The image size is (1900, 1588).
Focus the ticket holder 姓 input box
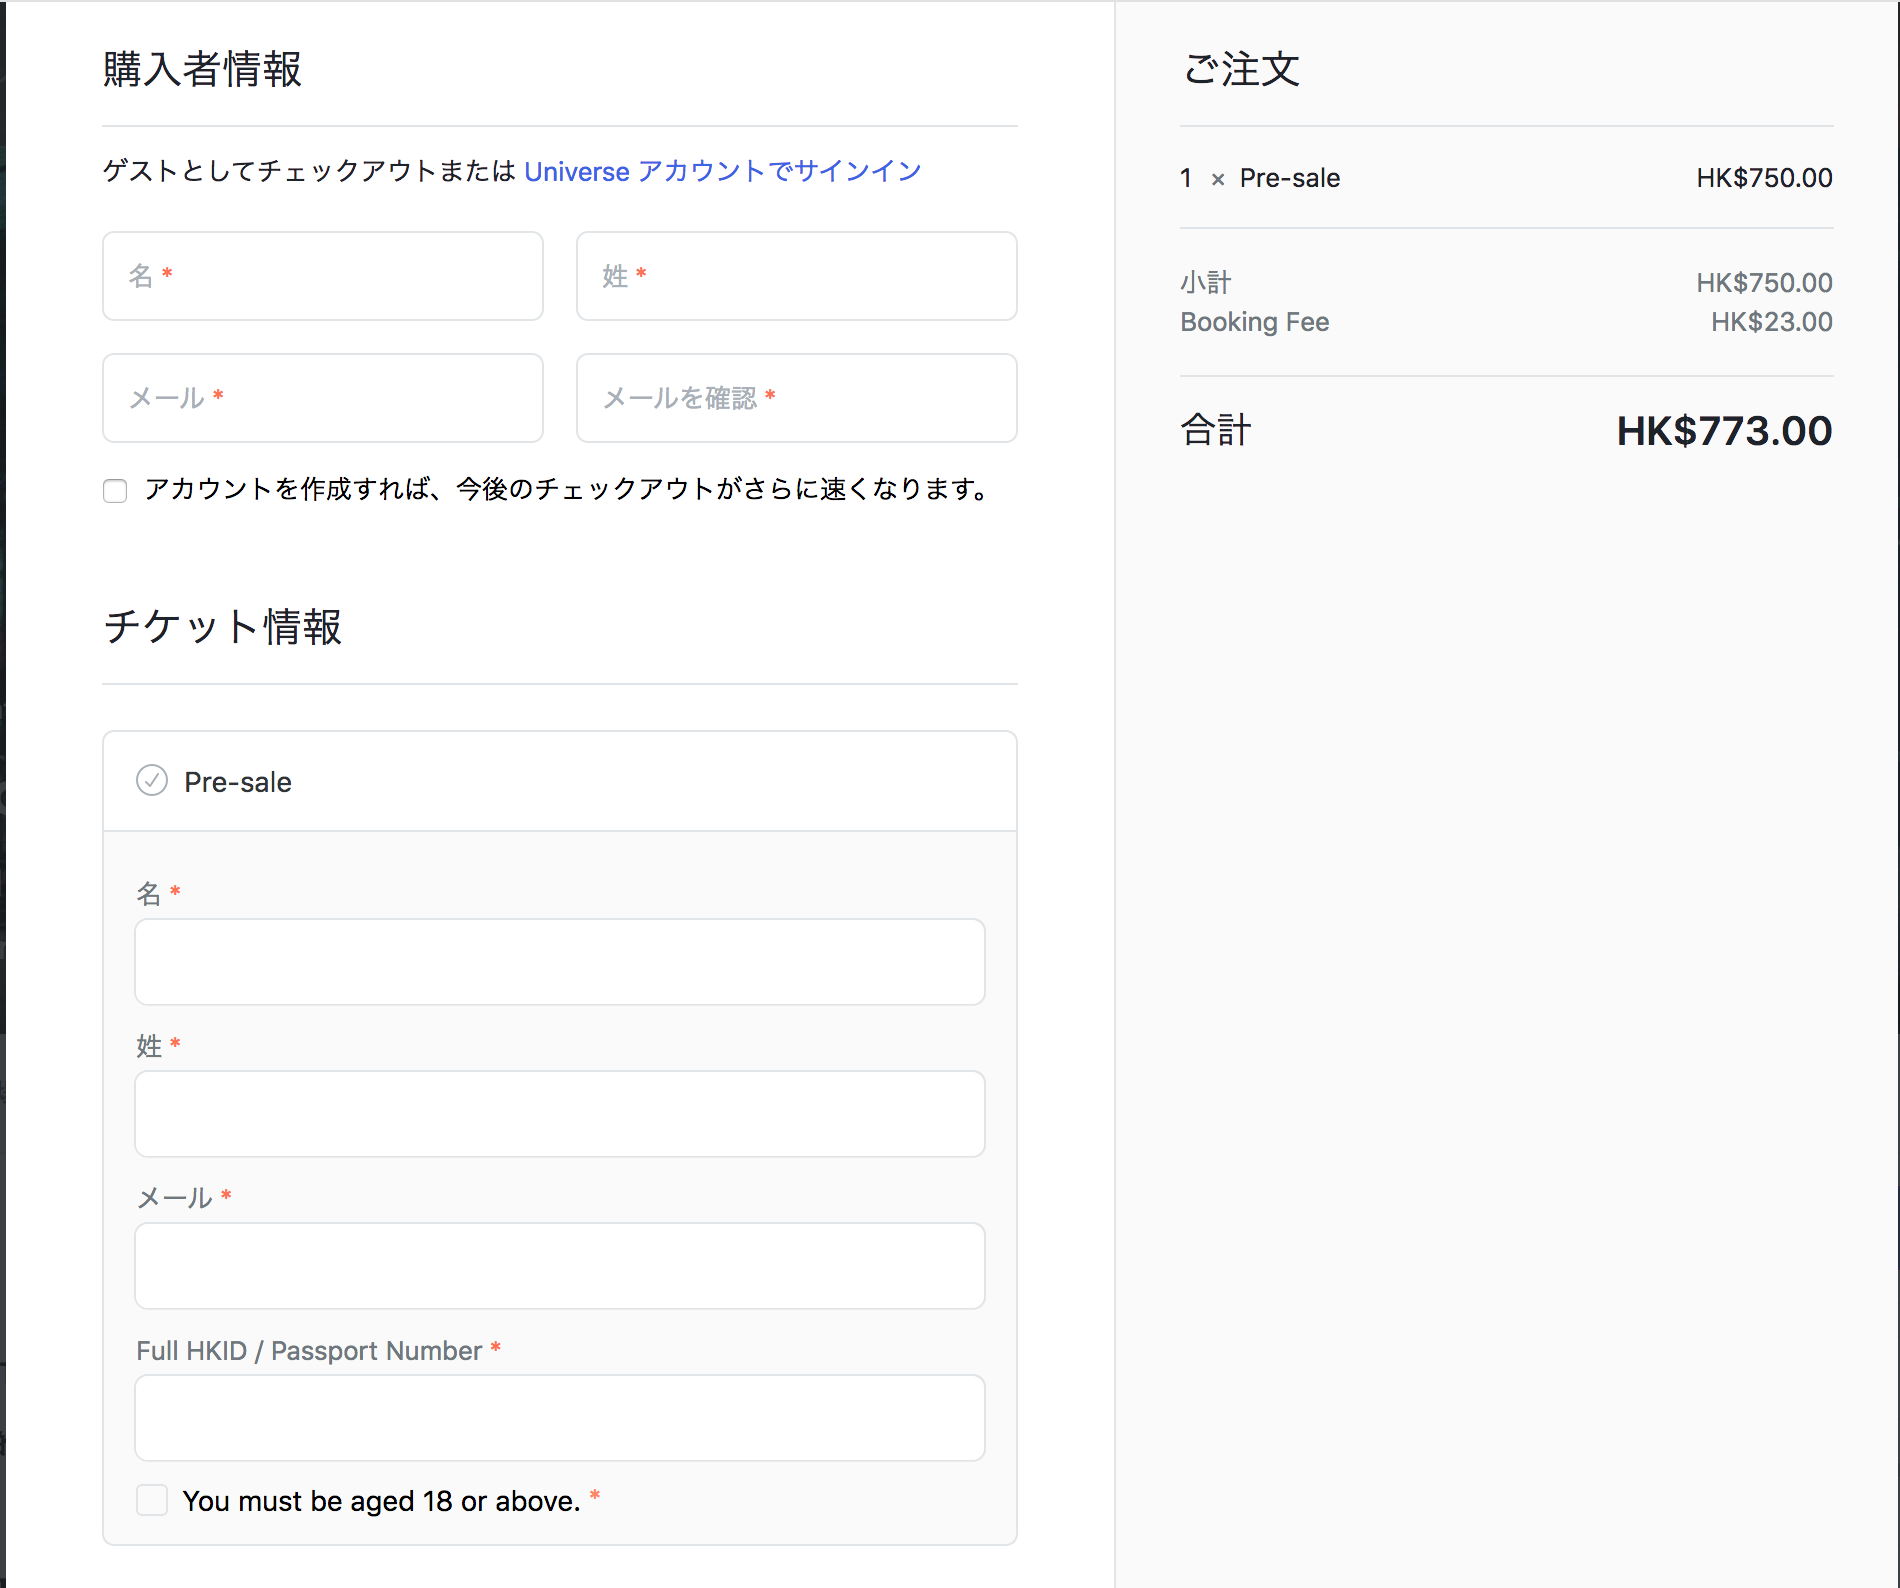(x=560, y=1114)
